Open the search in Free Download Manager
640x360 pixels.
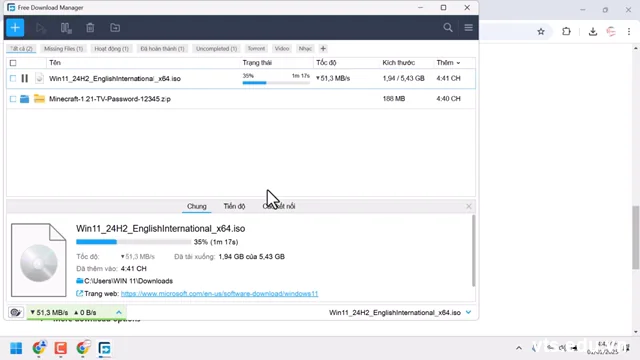[x=448, y=27]
